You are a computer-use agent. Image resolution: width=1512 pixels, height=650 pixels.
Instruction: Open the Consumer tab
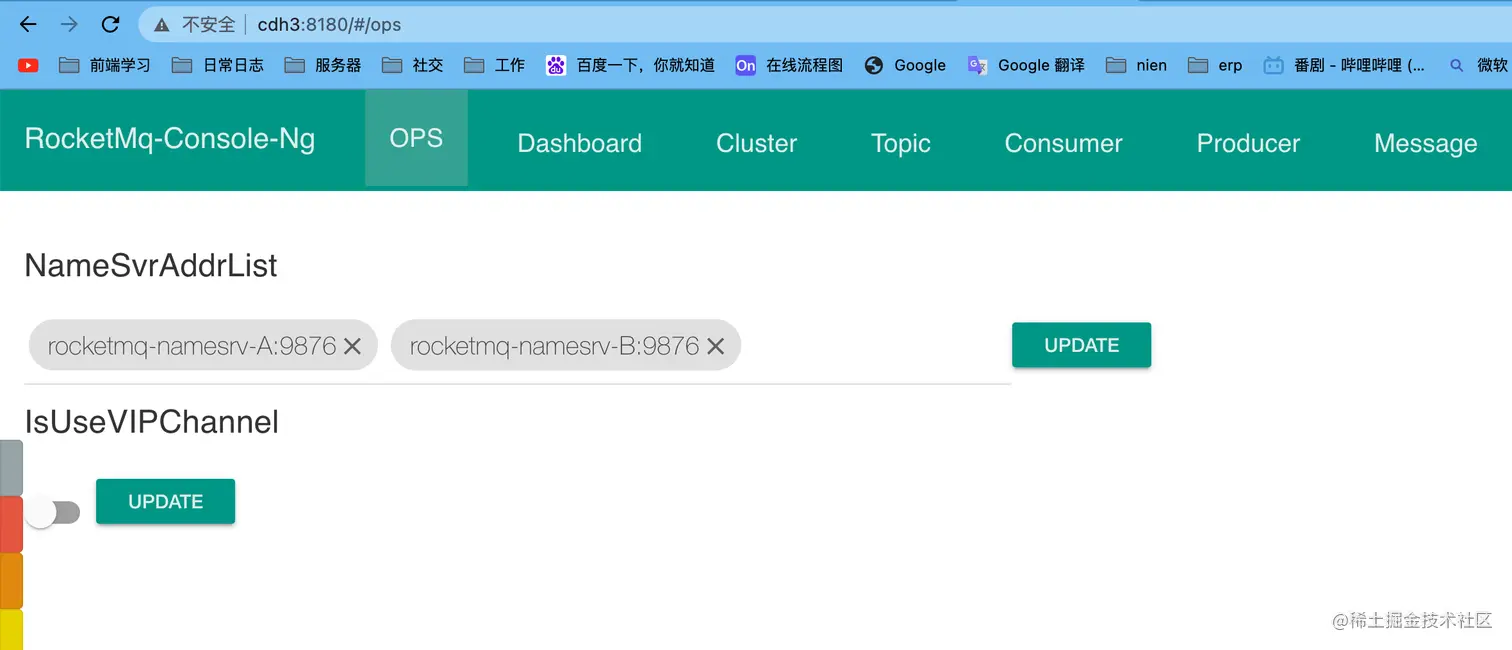(x=1063, y=143)
